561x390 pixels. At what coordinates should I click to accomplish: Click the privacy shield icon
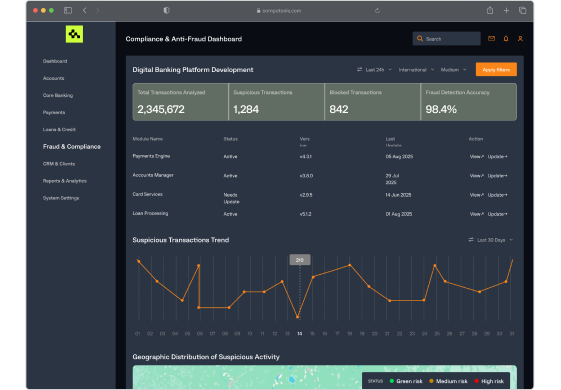pos(166,10)
